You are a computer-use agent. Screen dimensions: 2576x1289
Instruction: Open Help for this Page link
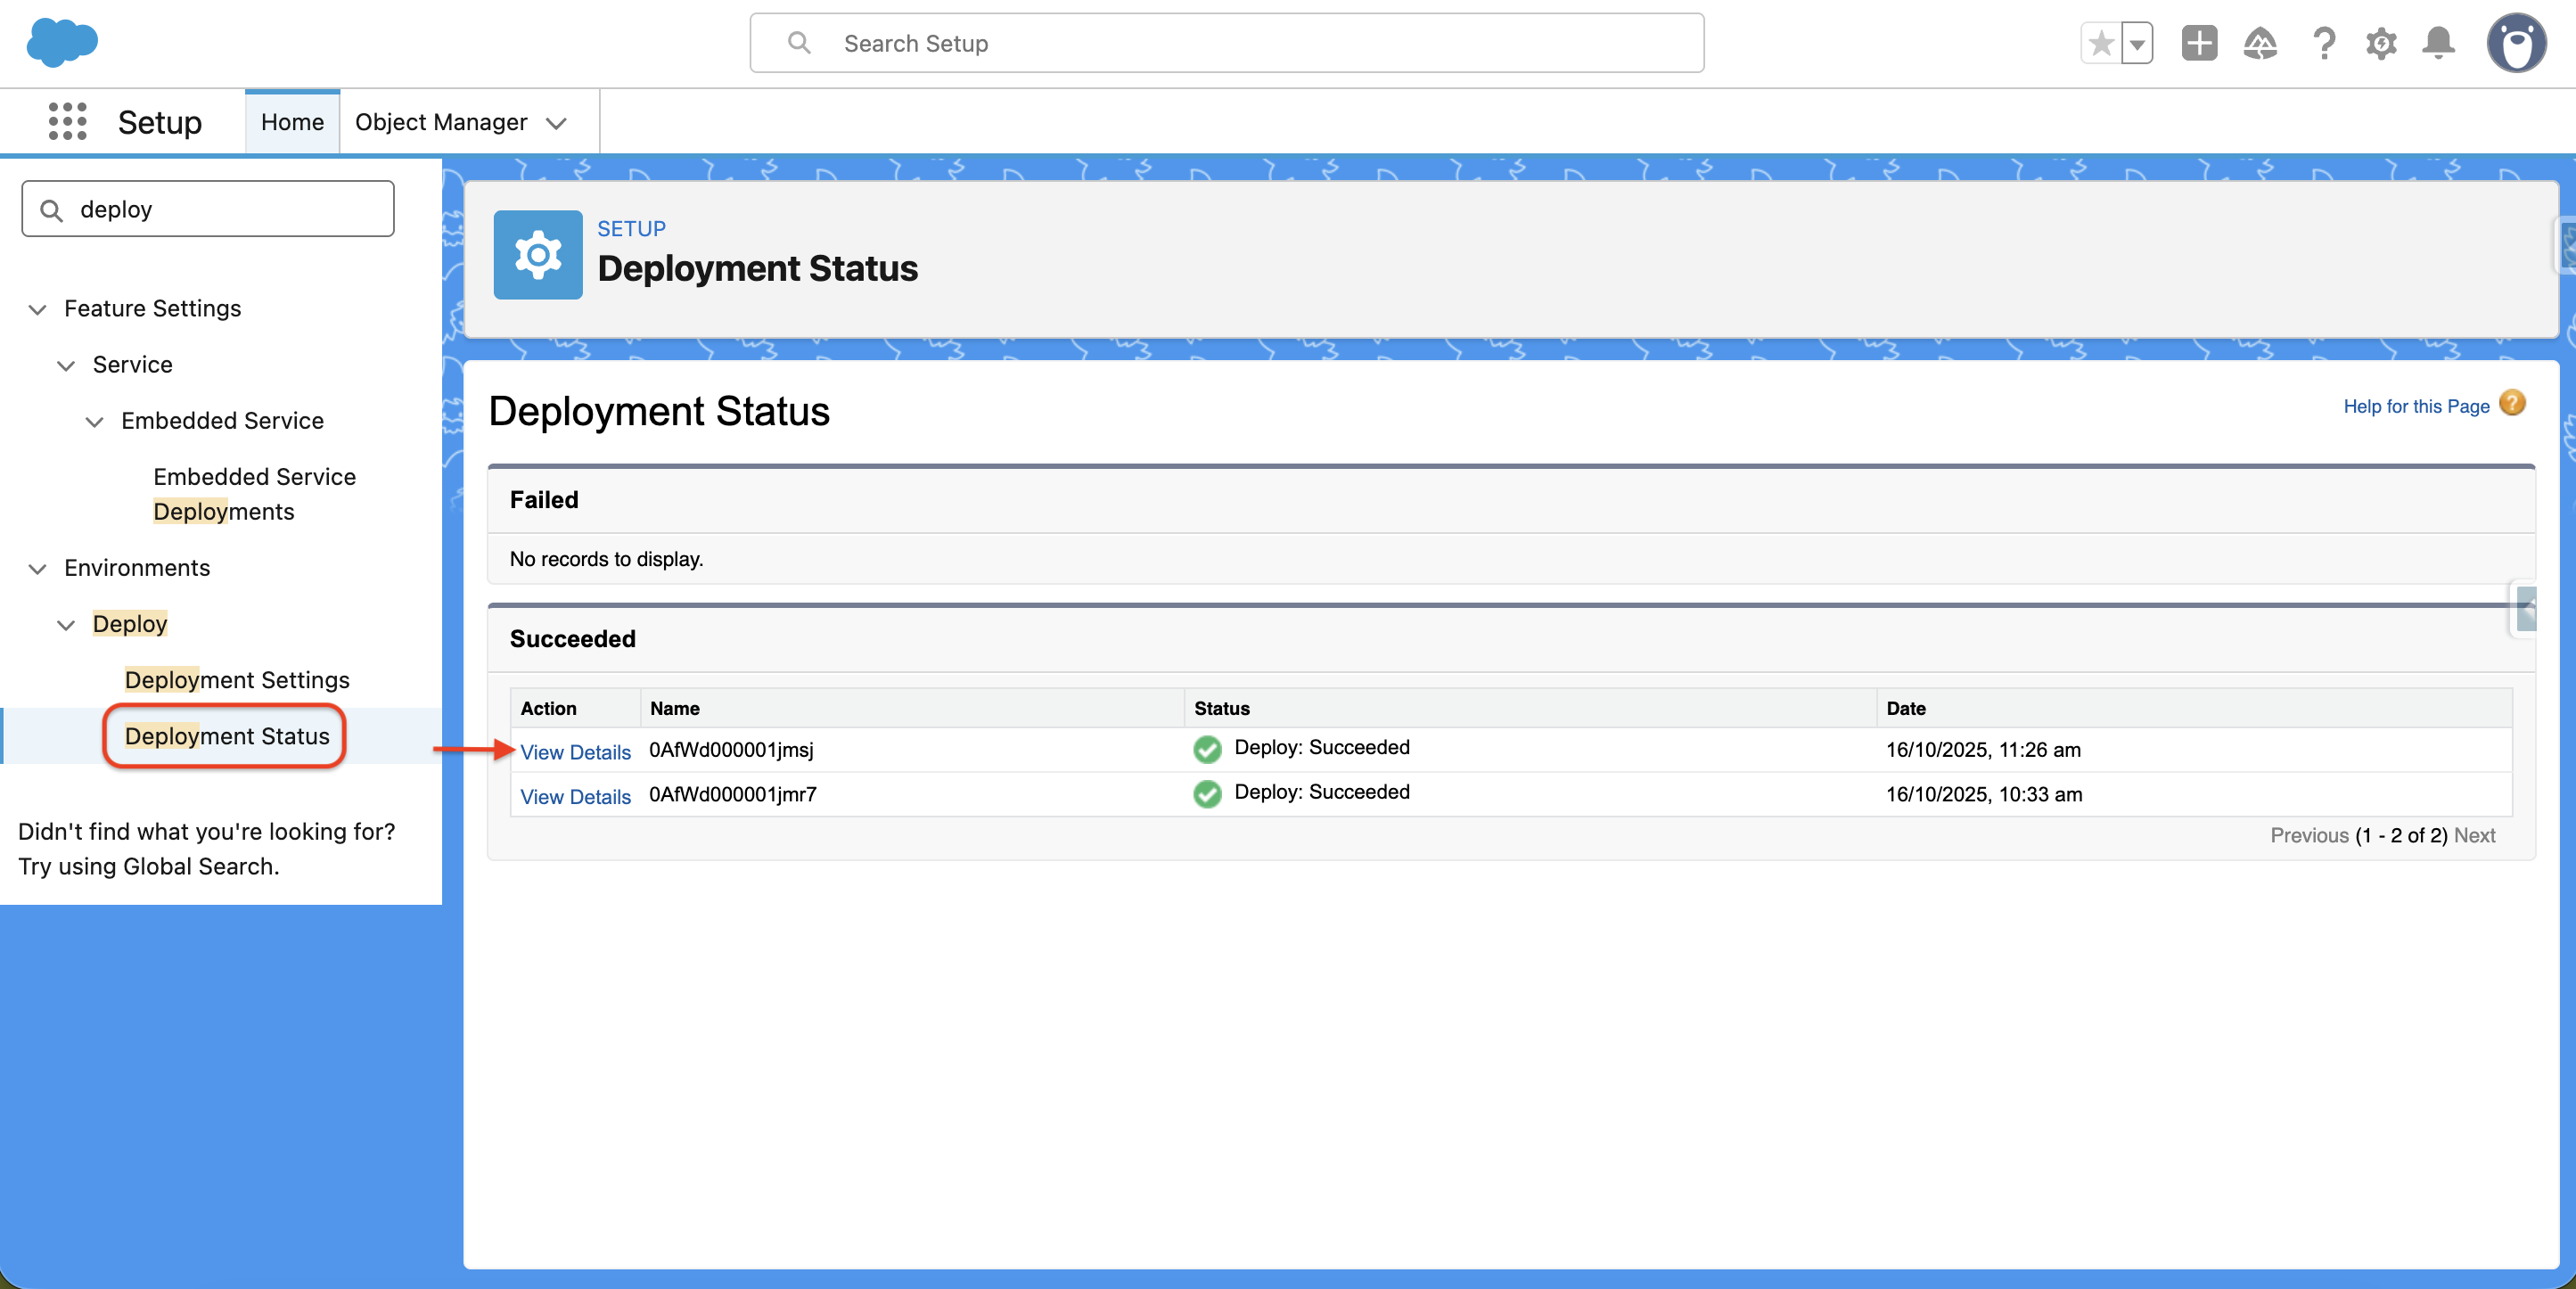[2415, 406]
